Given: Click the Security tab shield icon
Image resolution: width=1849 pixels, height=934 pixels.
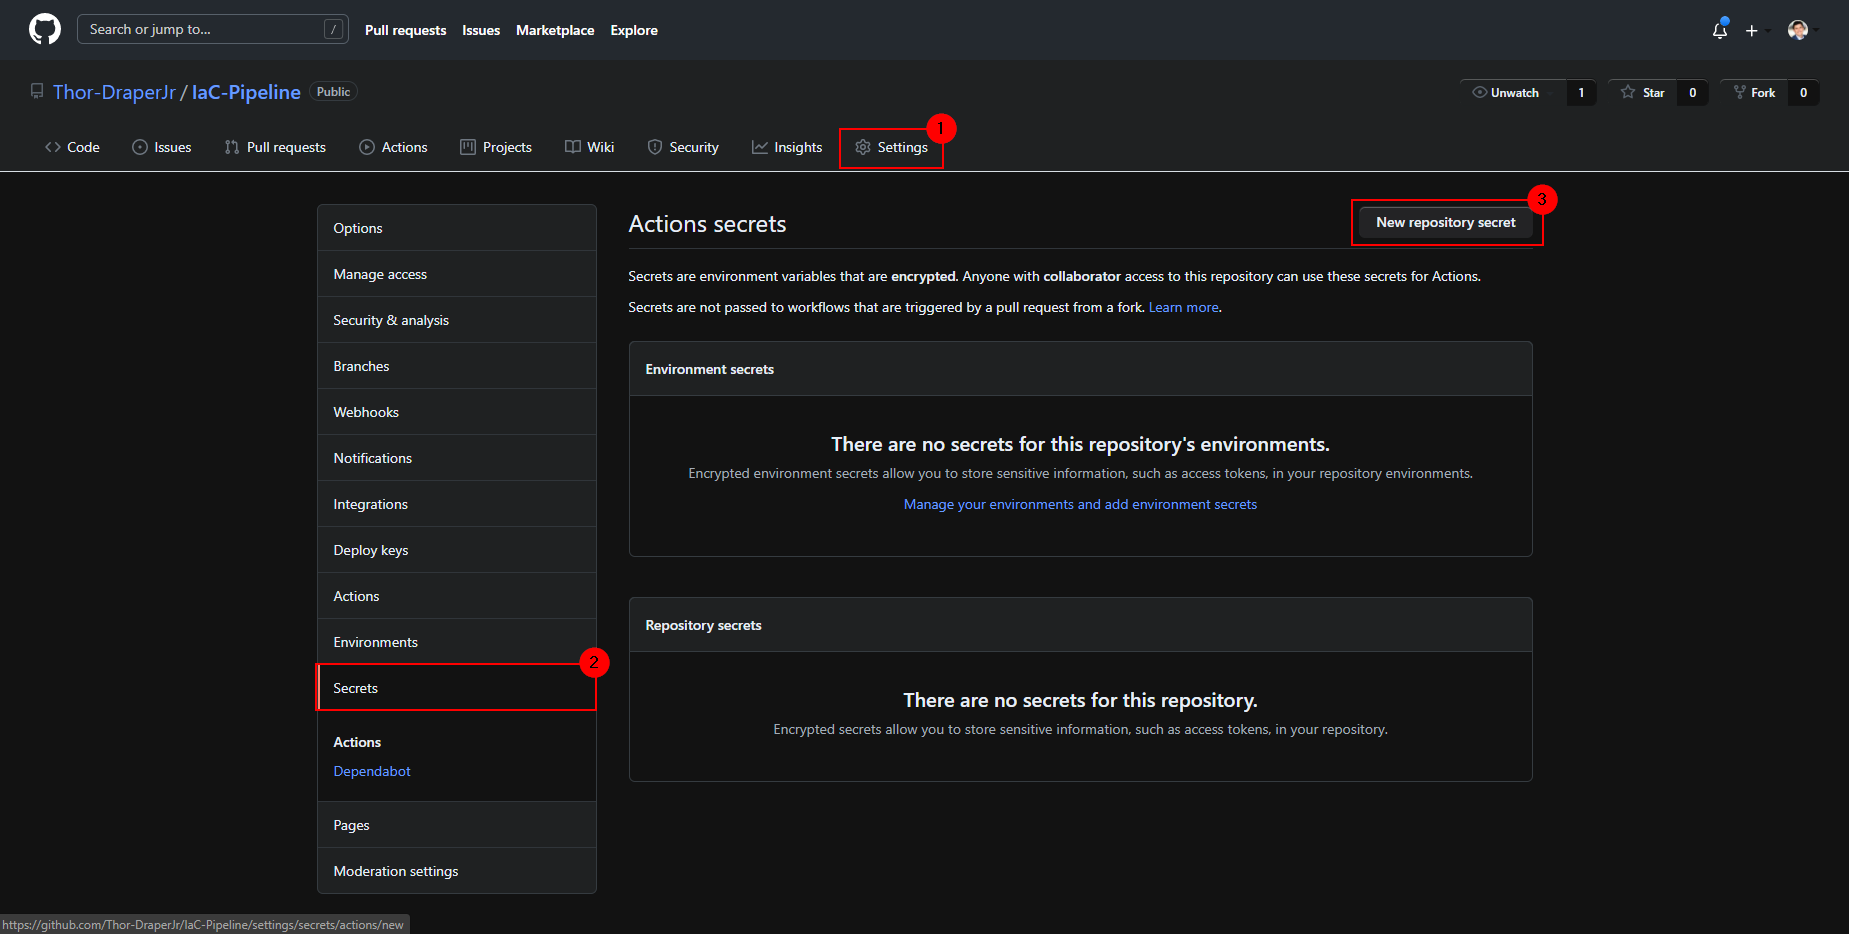Looking at the screenshot, I should pyautogui.click(x=655, y=147).
